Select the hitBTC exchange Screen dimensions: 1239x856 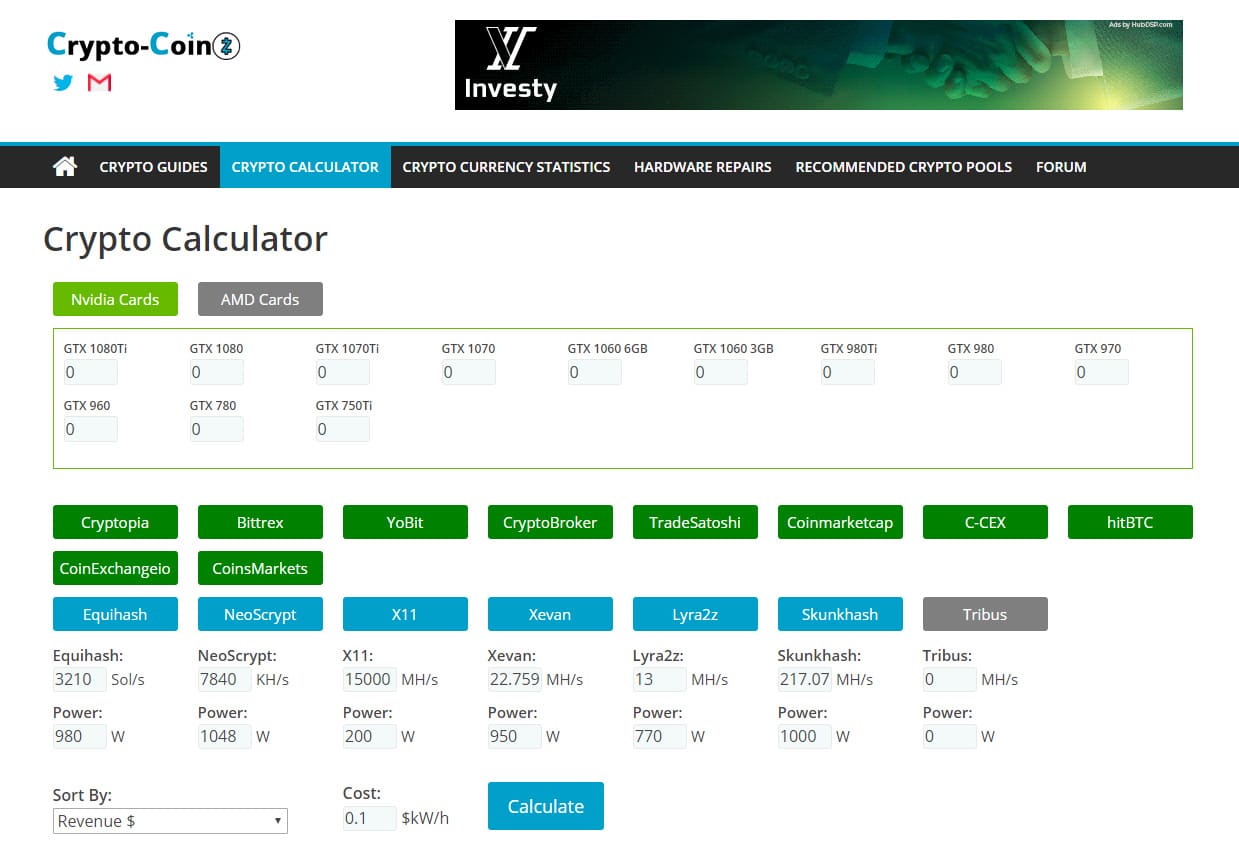point(1129,521)
